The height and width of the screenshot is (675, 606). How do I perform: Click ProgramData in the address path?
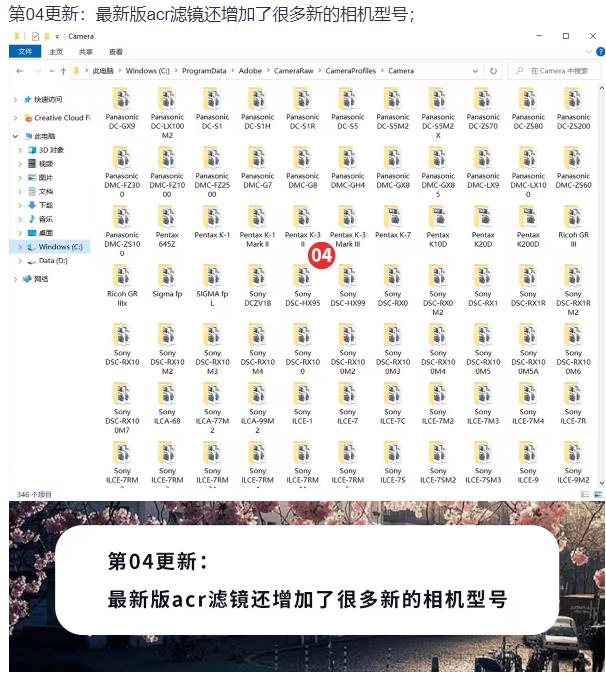coord(204,71)
